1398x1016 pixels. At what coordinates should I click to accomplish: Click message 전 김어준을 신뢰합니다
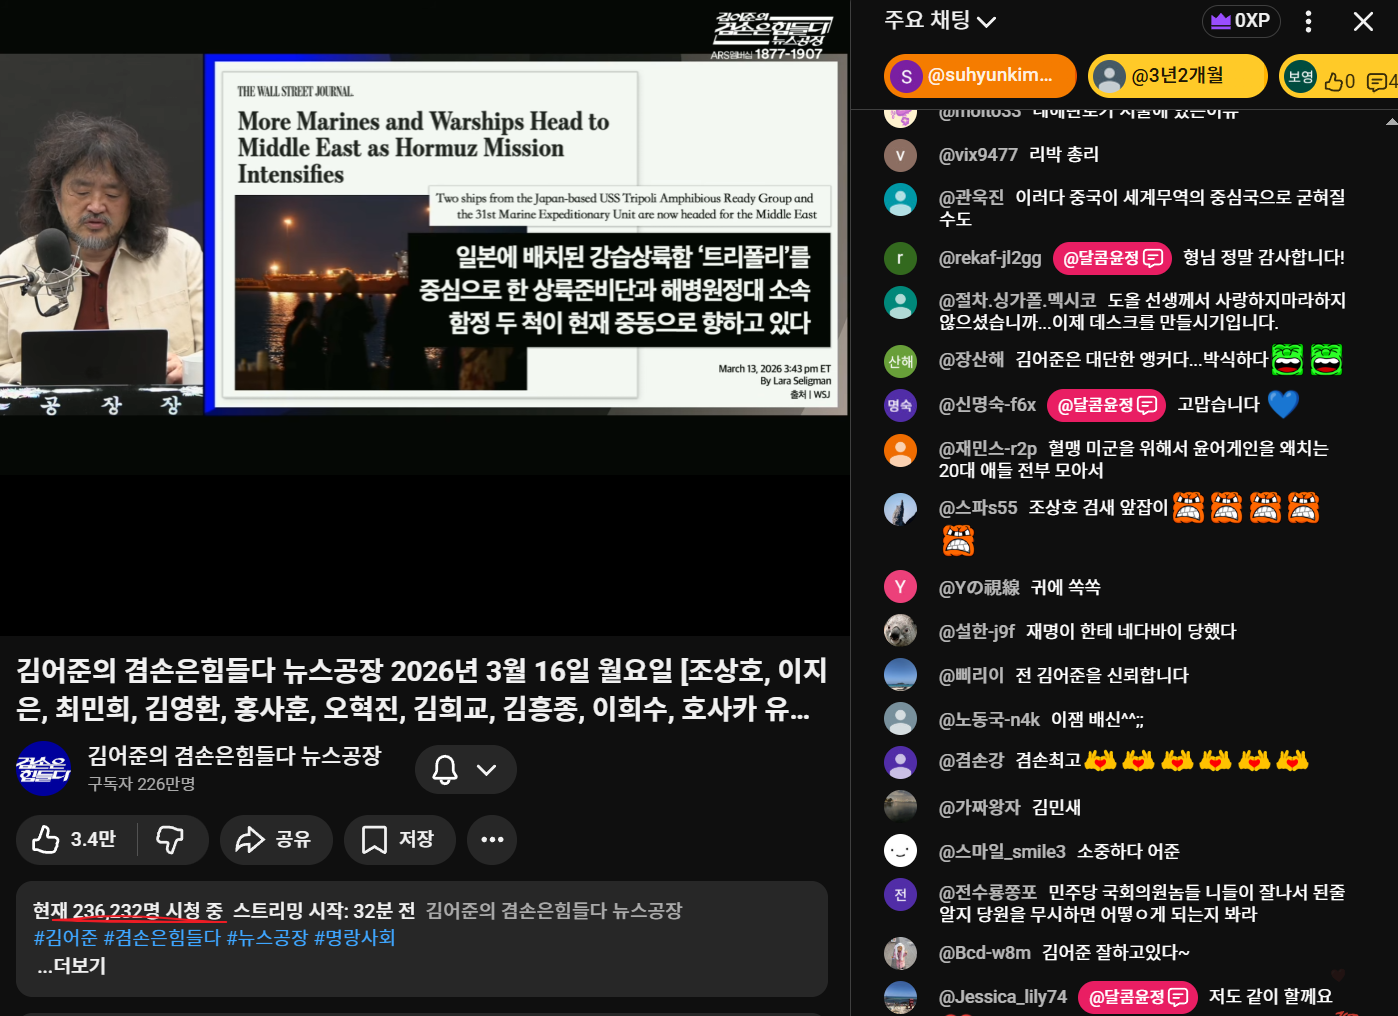[1102, 675]
